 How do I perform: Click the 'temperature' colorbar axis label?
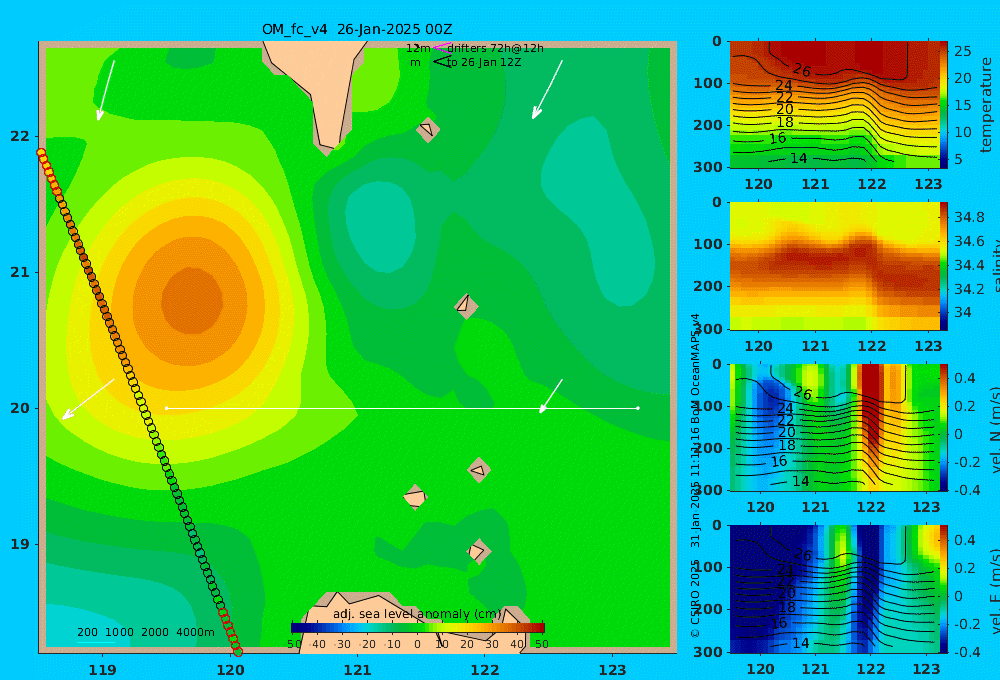point(987,105)
